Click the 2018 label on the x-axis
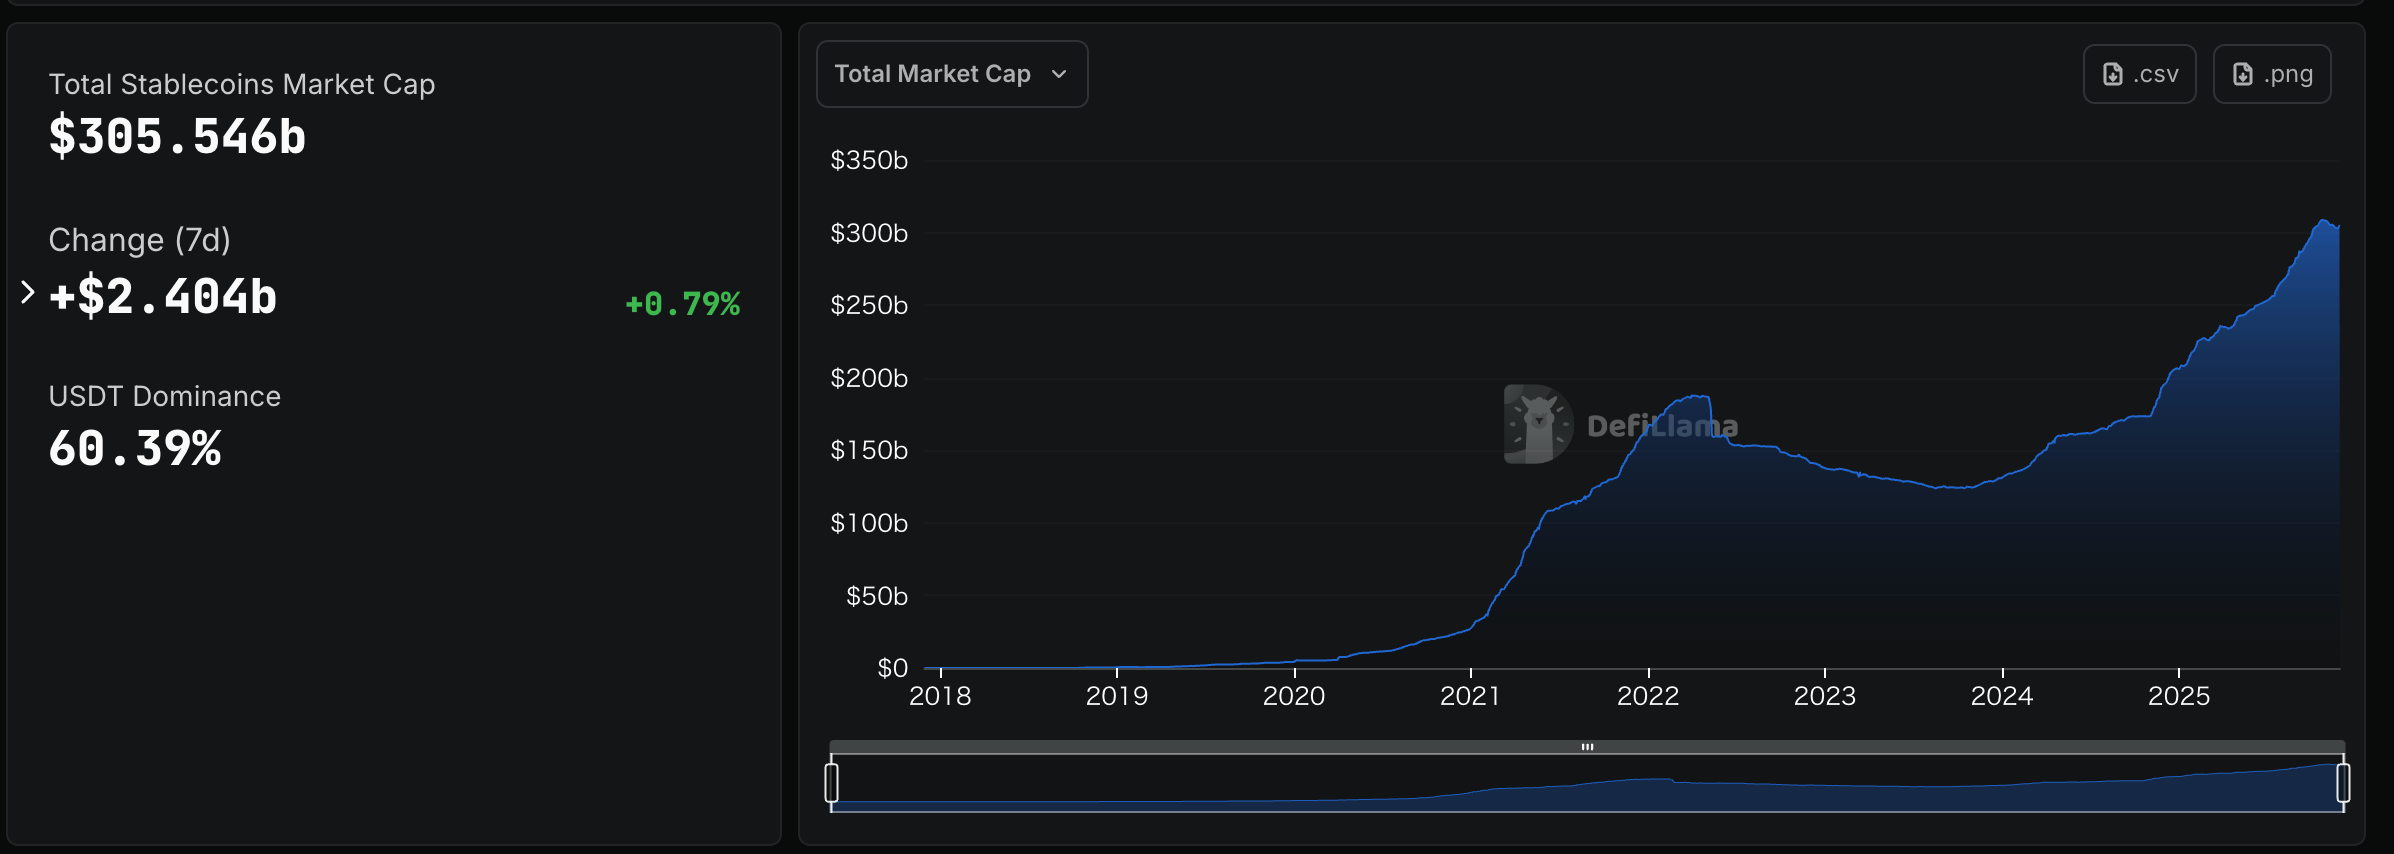The width and height of the screenshot is (2394, 854). point(940,696)
